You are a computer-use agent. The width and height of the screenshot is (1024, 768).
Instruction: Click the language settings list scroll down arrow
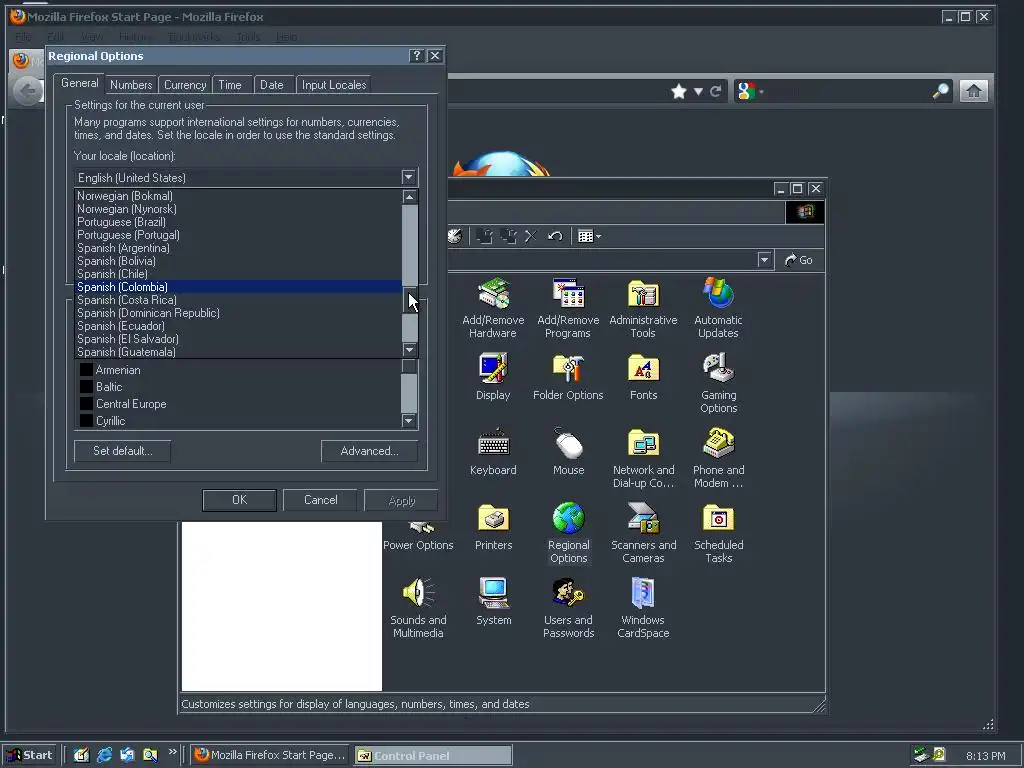pyautogui.click(x=409, y=421)
